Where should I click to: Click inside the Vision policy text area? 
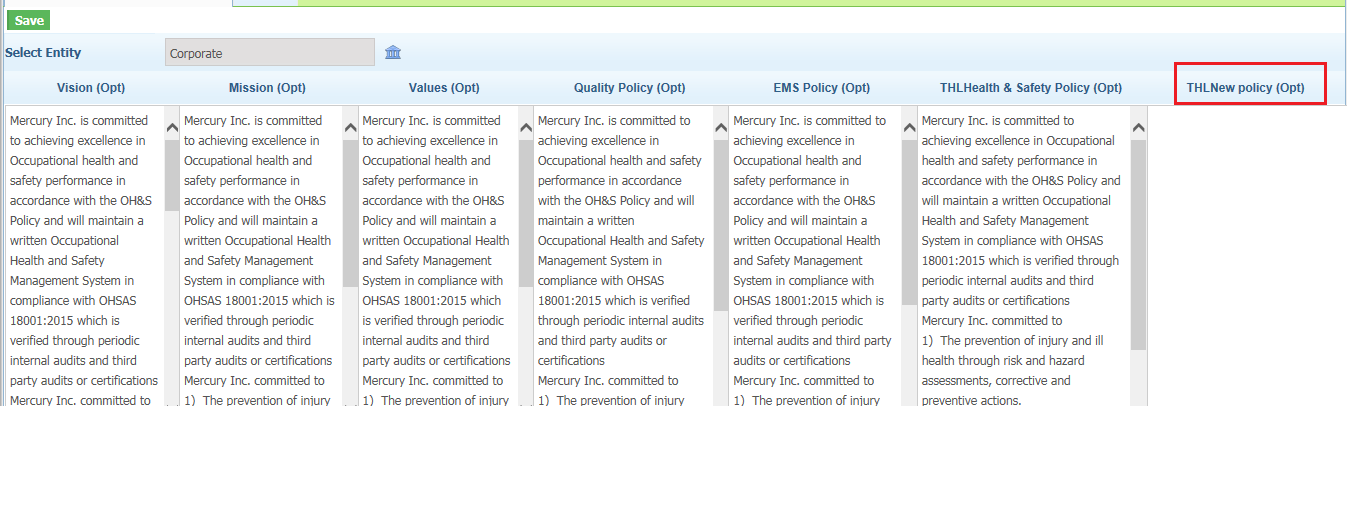point(85,256)
